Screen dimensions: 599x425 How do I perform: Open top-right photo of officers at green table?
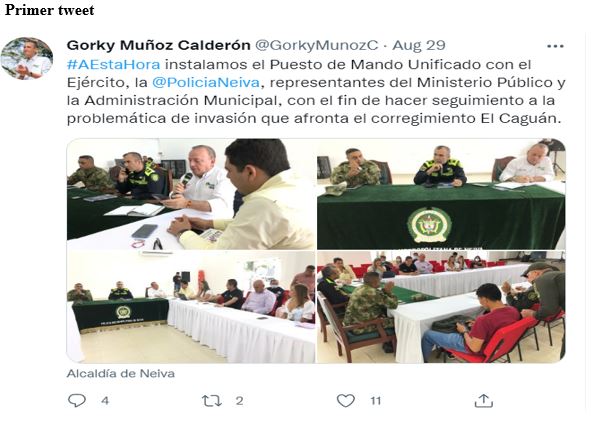pyautogui.click(x=441, y=194)
